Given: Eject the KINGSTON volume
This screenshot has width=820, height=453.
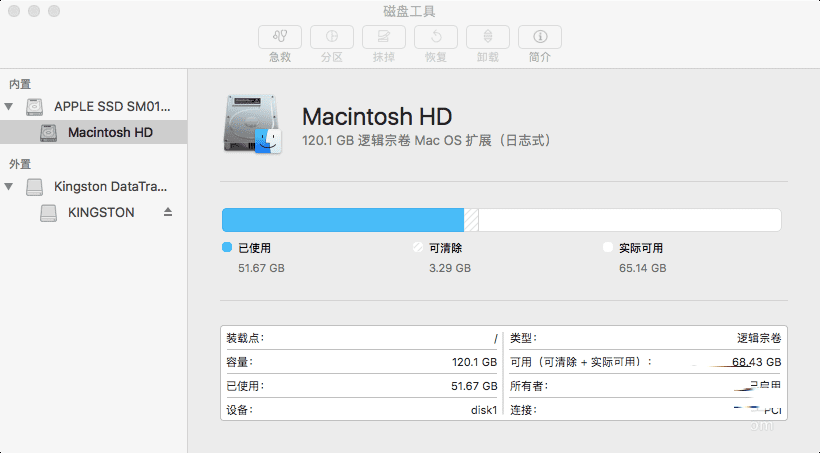Looking at the screenshot, I should click(168, 212).
